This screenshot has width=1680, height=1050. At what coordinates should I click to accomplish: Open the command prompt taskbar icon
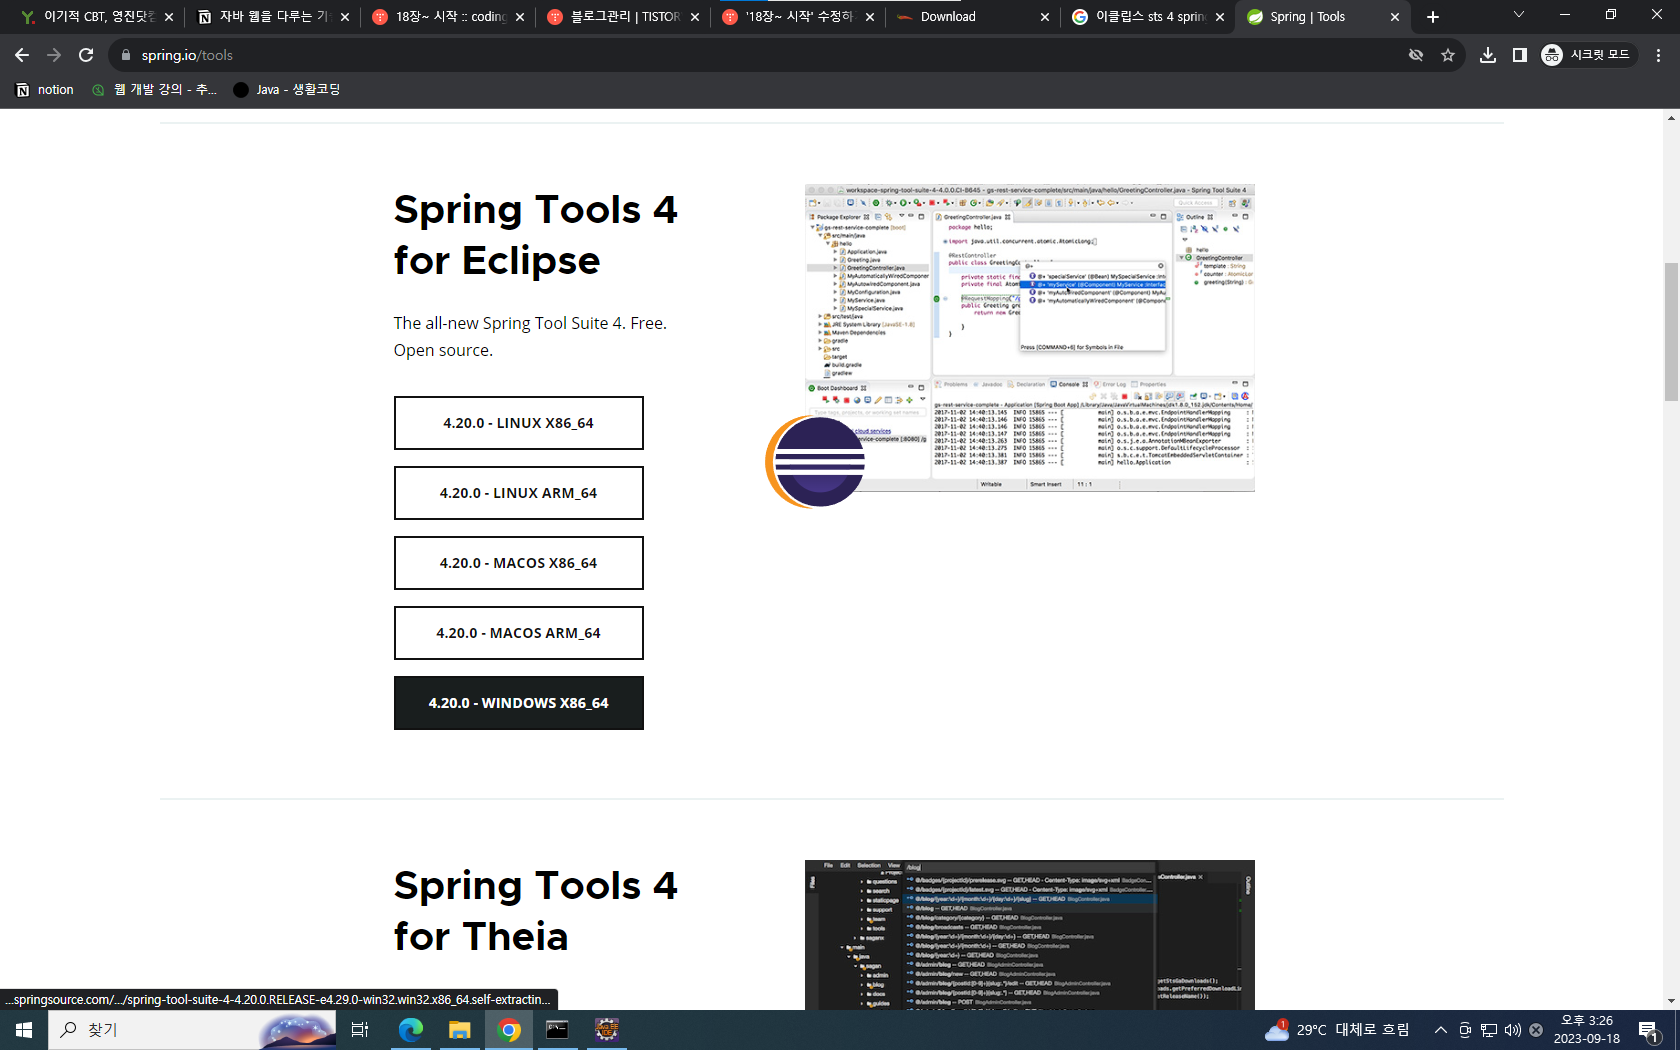(557, 1030)
